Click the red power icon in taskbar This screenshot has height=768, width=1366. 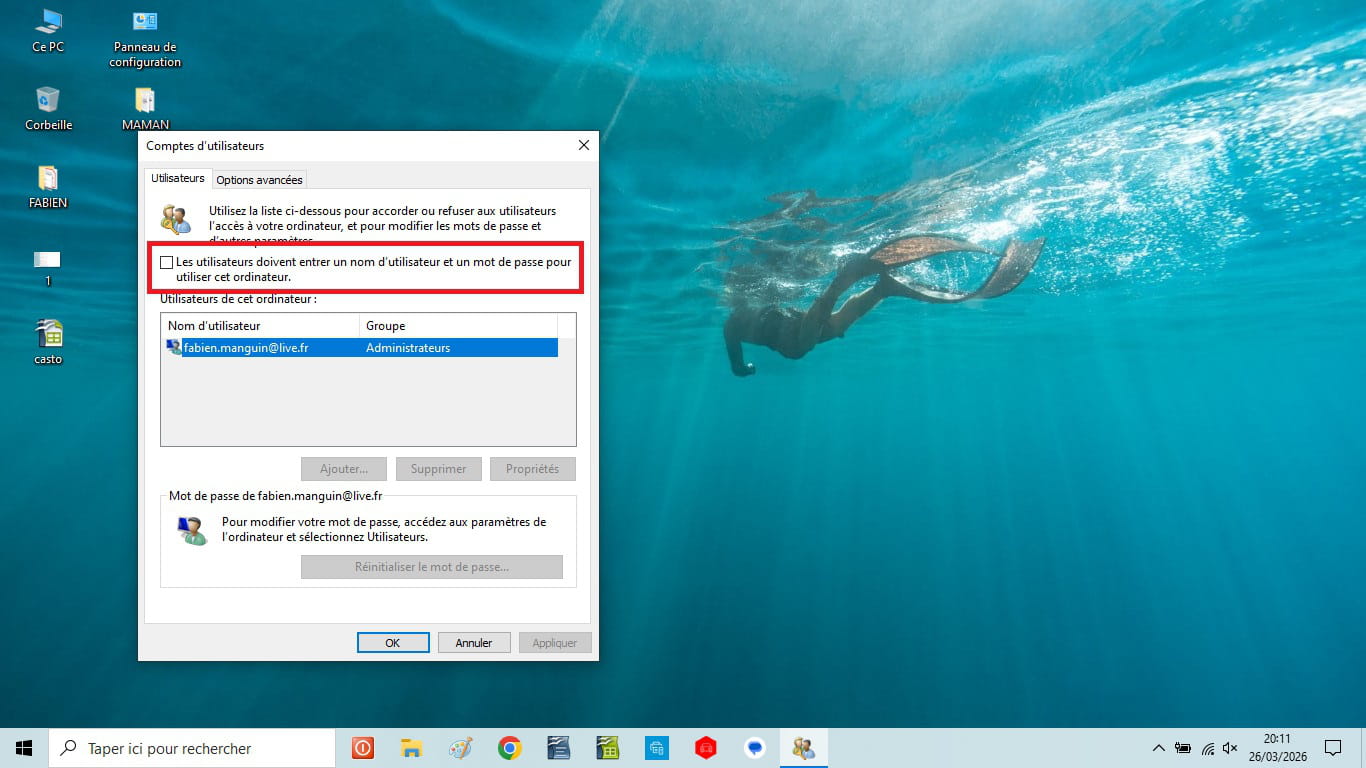pyautogui.click(x=362, y=748)
